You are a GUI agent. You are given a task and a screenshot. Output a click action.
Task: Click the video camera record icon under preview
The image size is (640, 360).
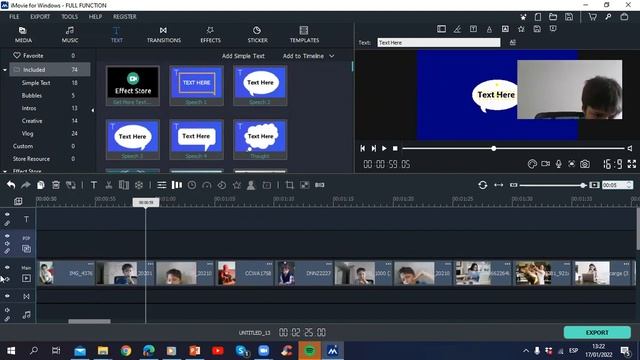545,164
